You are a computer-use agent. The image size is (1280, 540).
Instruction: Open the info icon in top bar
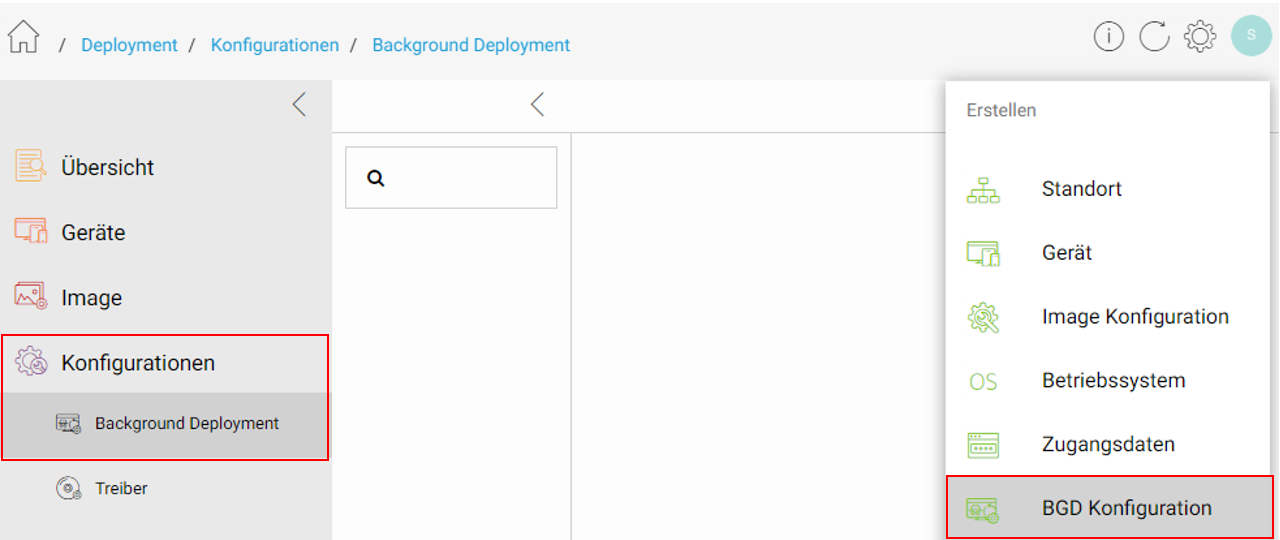point(1109,37)
